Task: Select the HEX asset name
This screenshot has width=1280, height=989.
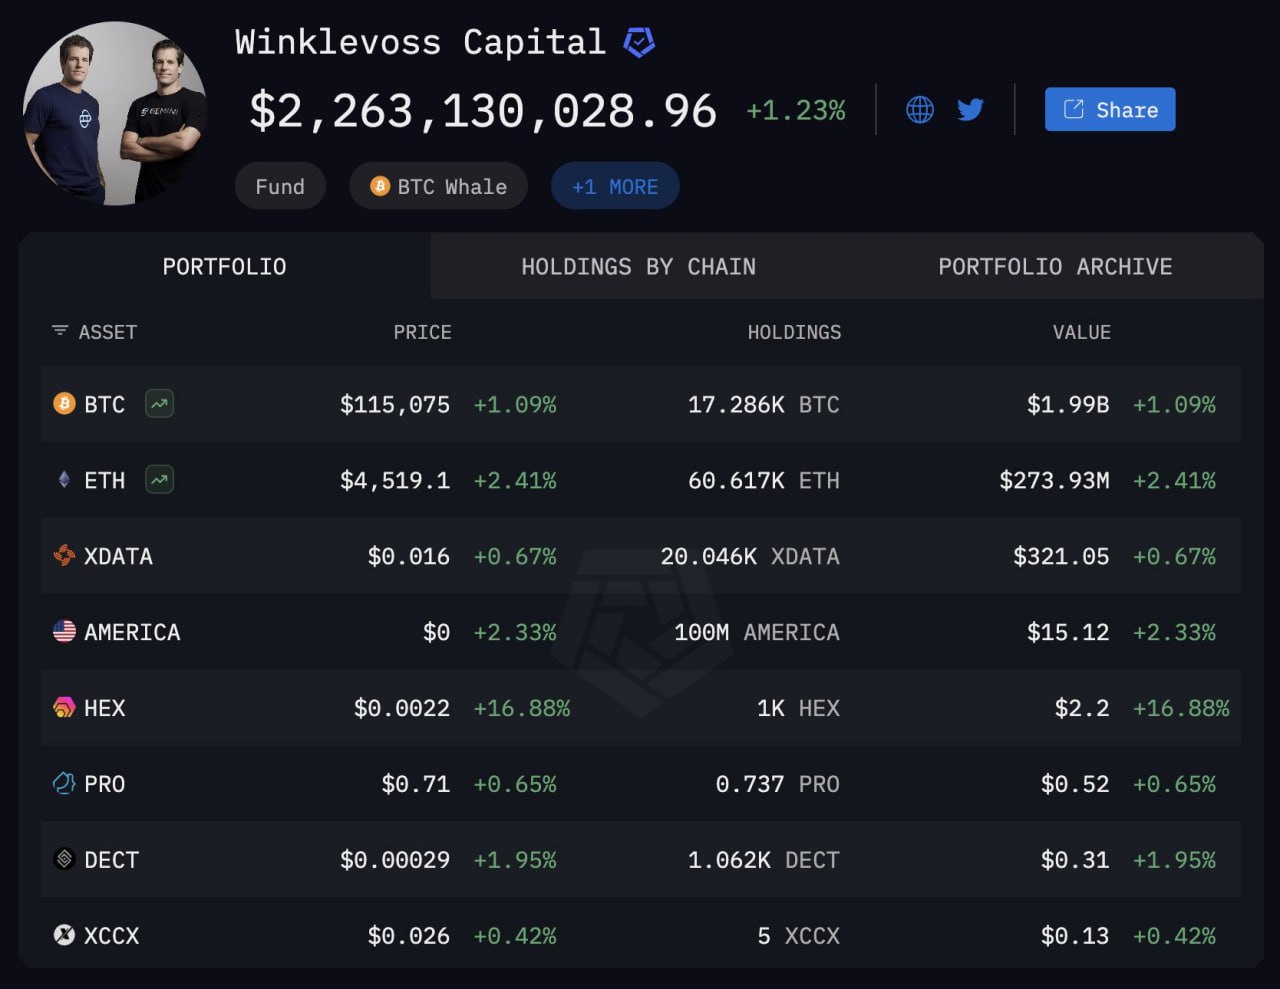Action: tap(104, 708)
